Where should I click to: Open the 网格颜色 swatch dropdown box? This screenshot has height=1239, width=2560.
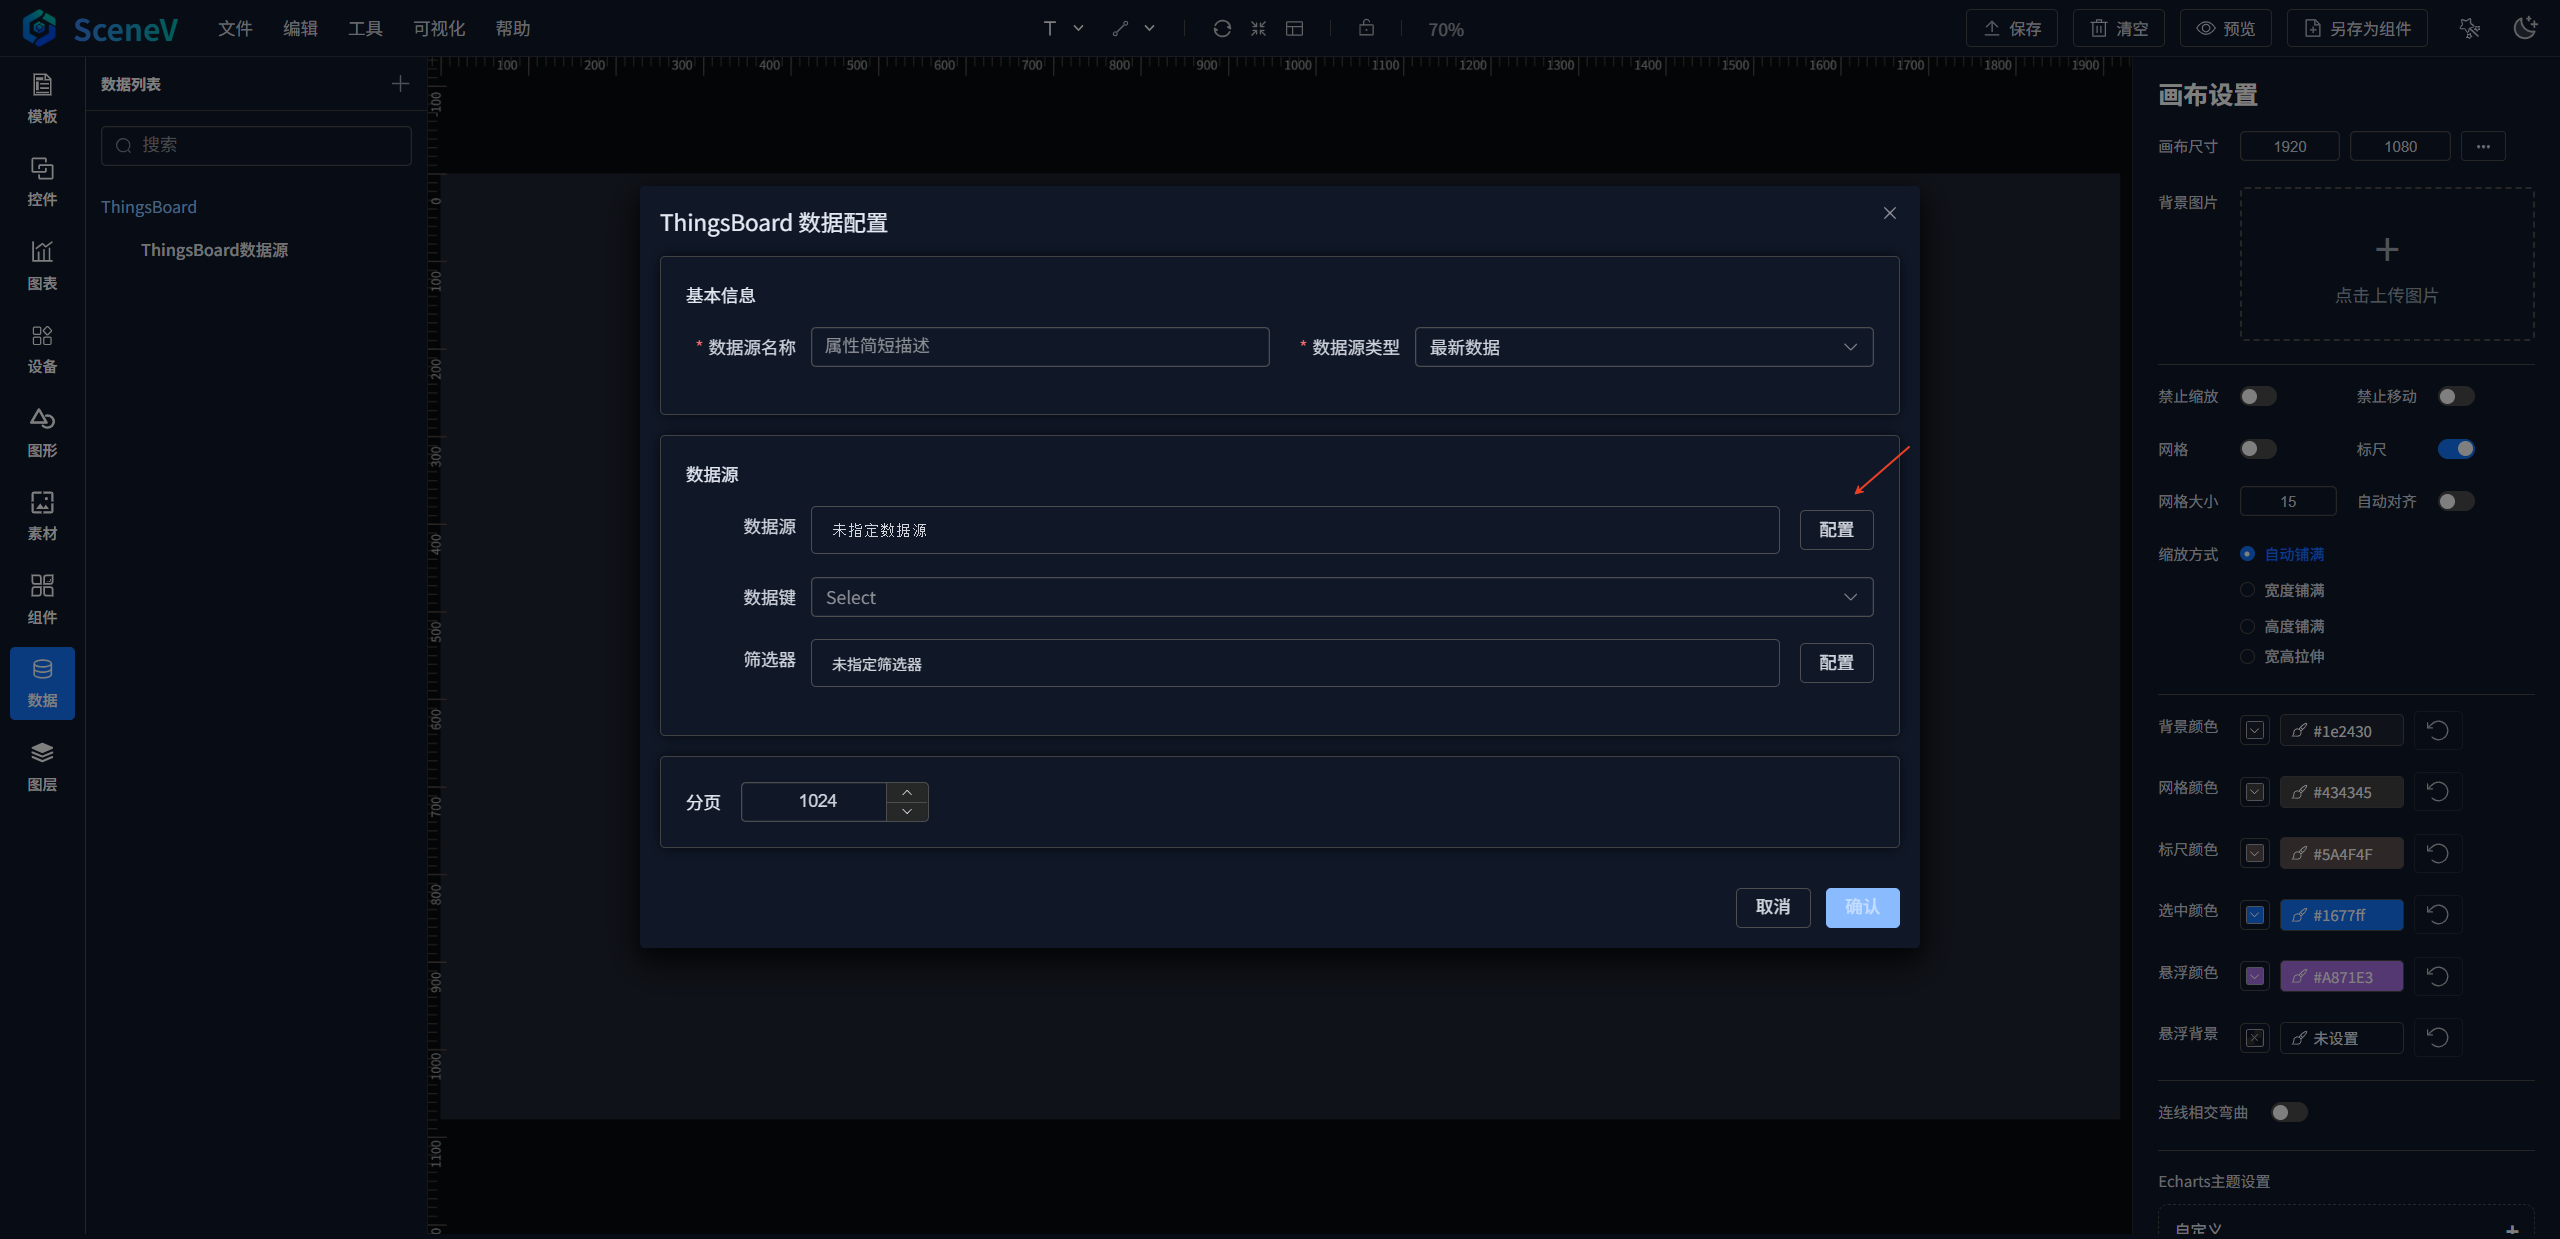click(x=2255, y=792)
